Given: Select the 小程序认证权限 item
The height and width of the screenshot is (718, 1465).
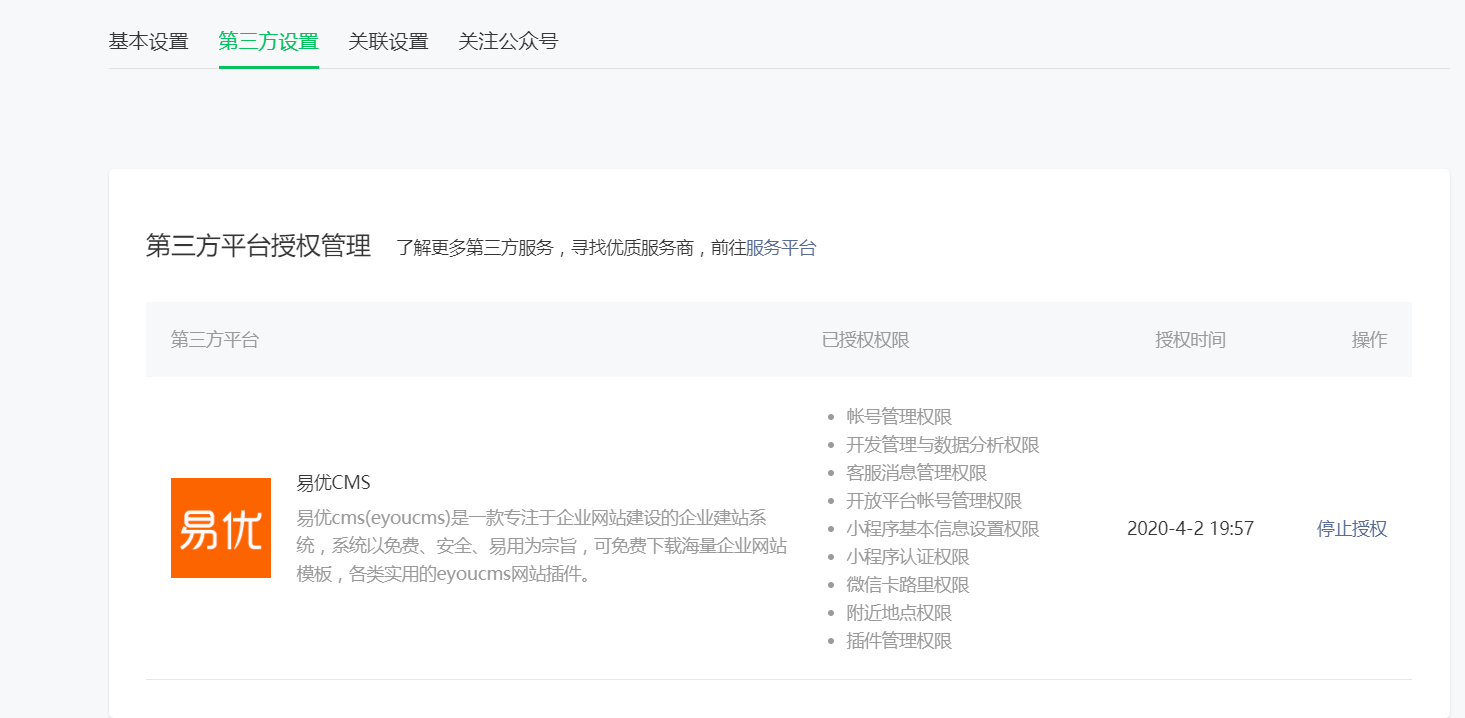Looking at the screenshot, I should tap(908, 557).
